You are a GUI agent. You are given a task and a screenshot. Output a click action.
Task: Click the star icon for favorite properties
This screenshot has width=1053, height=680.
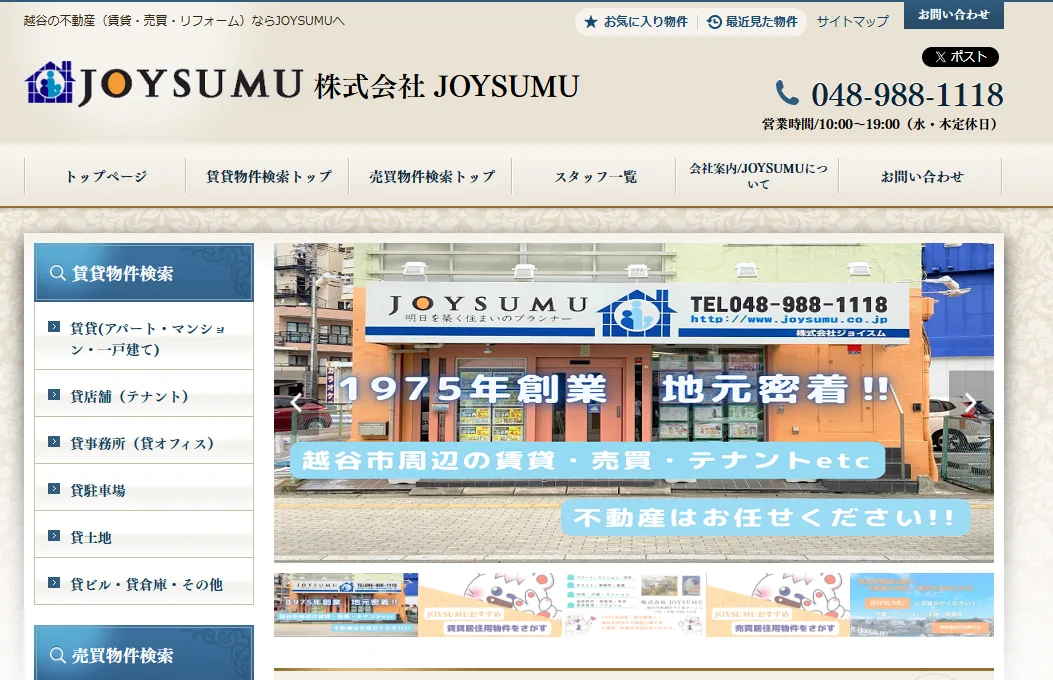(x=591, y=22)
